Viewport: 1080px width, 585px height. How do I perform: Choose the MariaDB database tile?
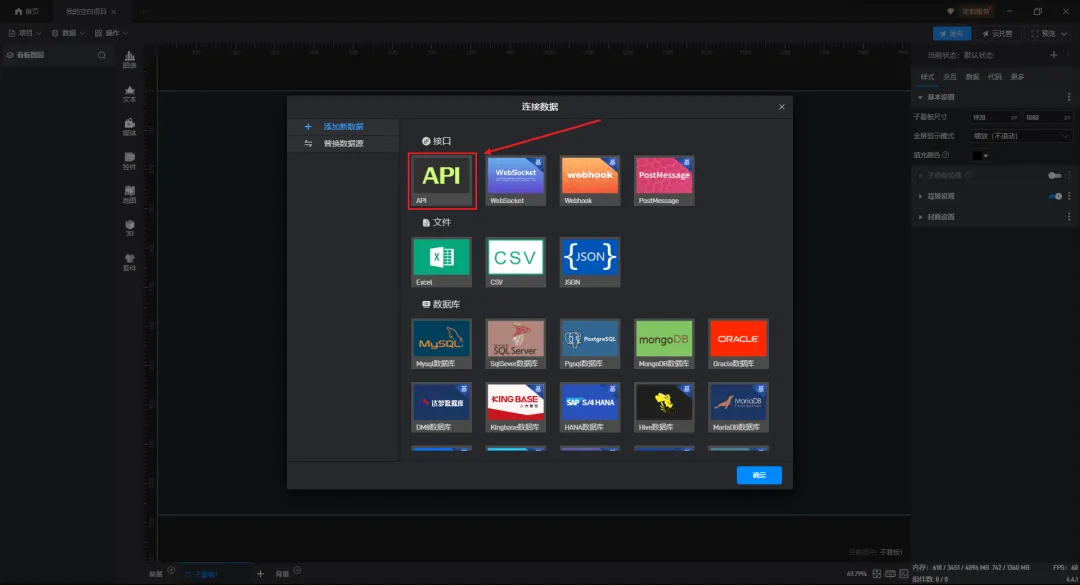pos(738,407)
